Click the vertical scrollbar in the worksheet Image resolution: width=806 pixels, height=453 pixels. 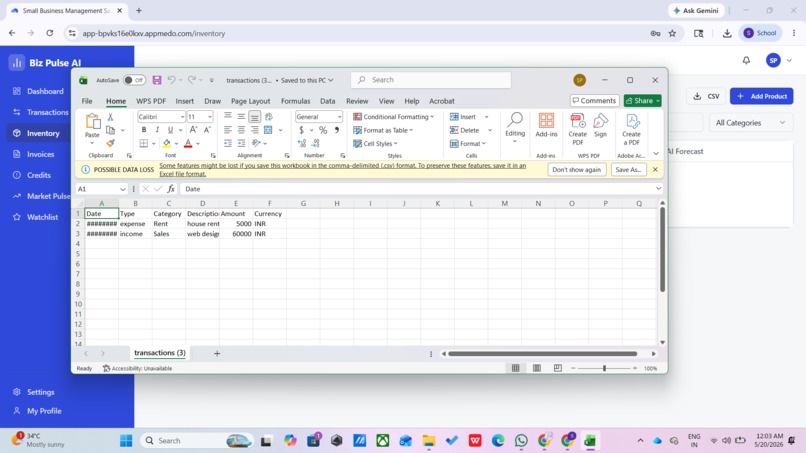pos(662,250)
